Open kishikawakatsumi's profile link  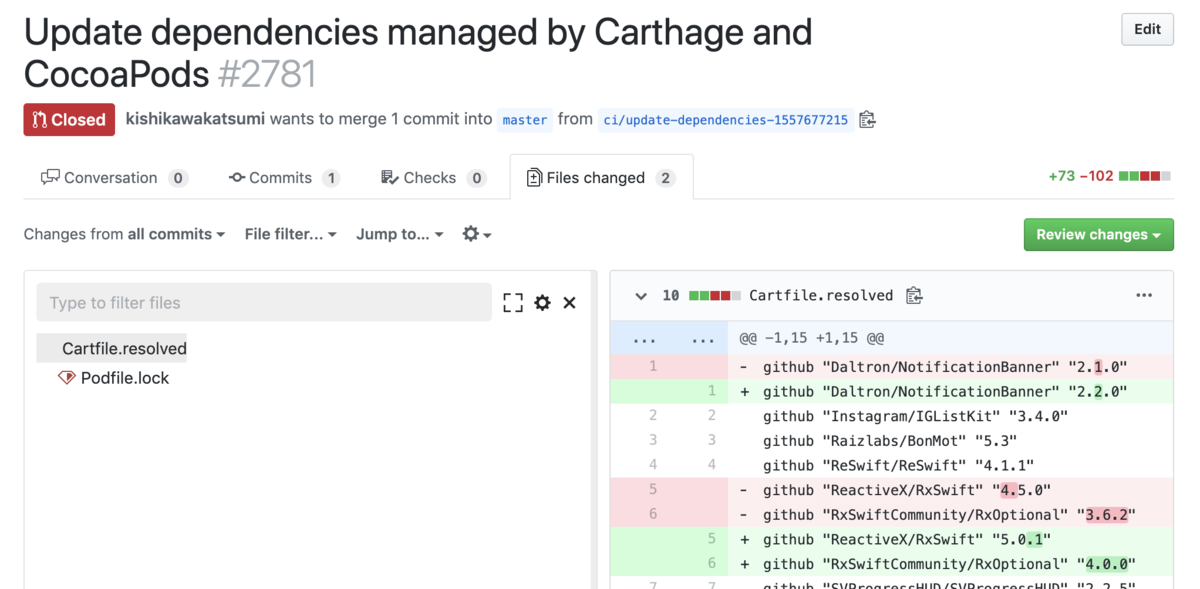coord(195,119)
